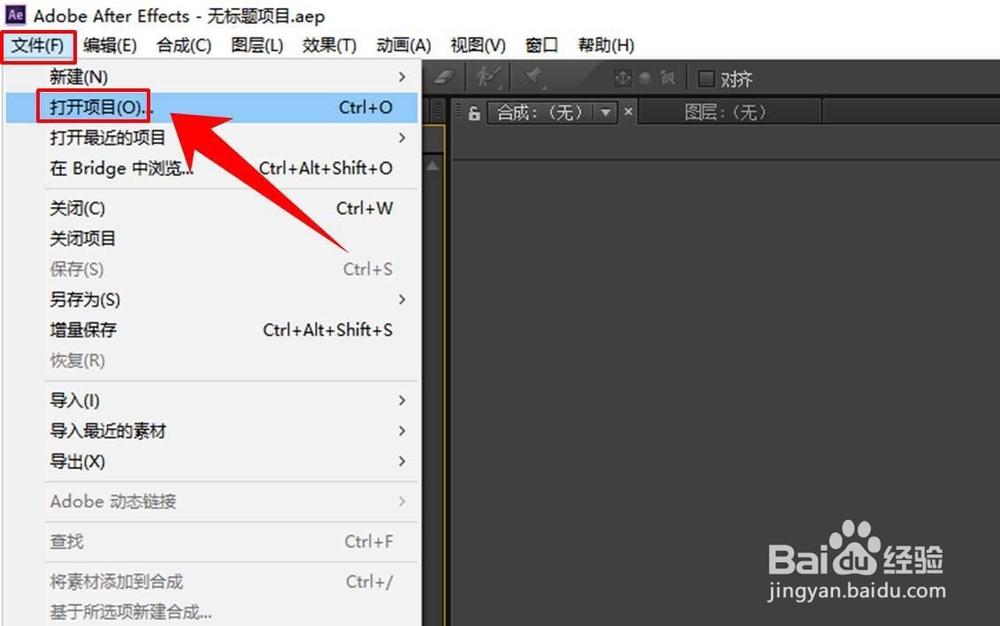
Task: Choose 在 Bridge 中浏览... entry
Action: [212, 168]
